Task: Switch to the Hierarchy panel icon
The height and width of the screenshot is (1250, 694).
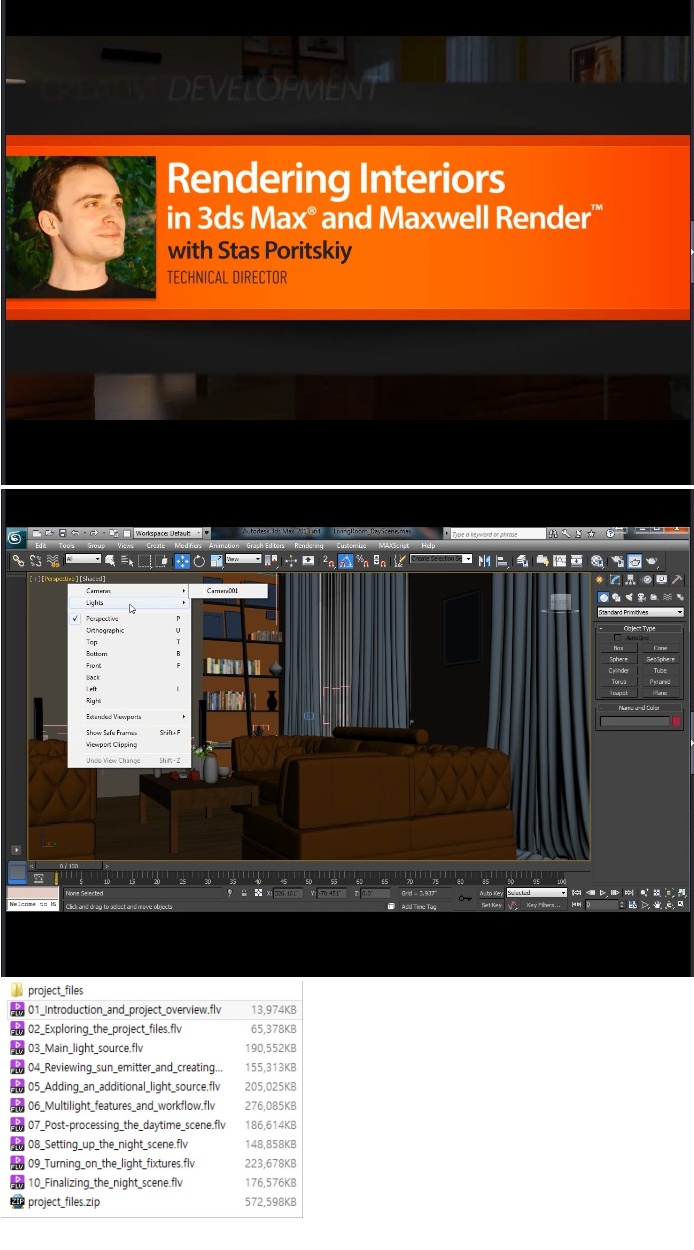Action: (631, 579)
